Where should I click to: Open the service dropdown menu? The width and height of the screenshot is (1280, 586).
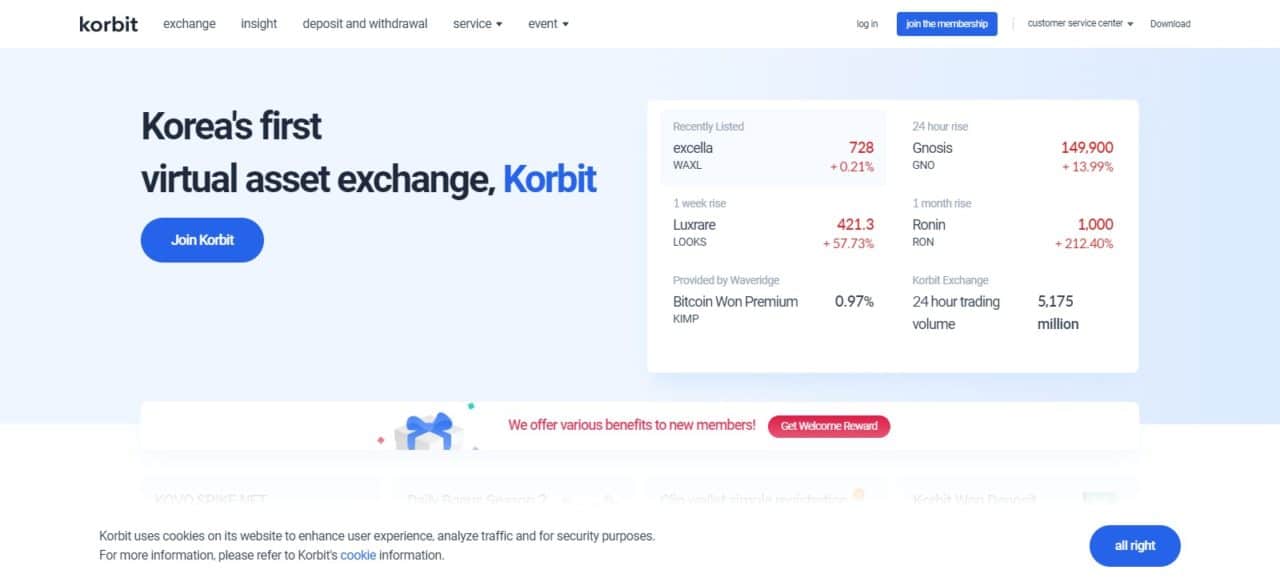click(477, 23)
